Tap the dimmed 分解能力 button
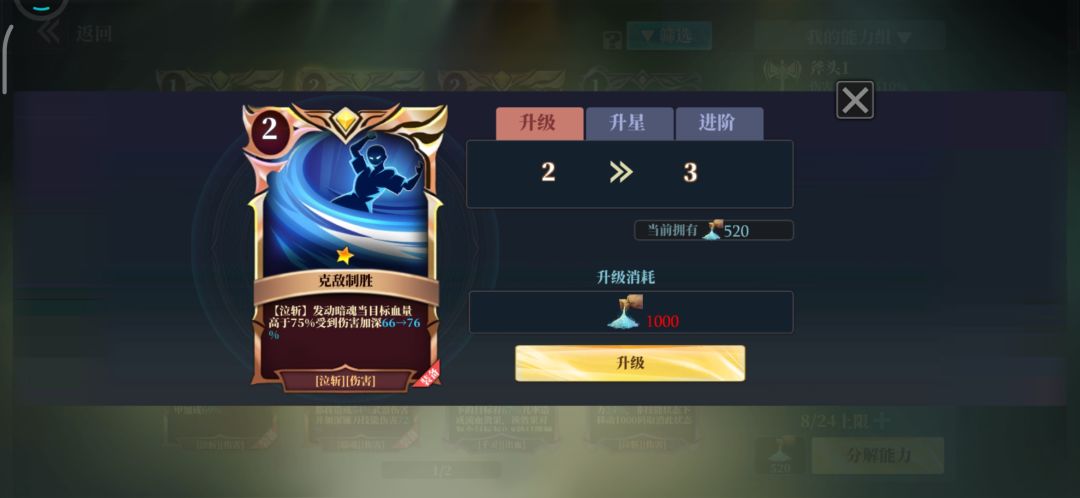 coord(878,455)
